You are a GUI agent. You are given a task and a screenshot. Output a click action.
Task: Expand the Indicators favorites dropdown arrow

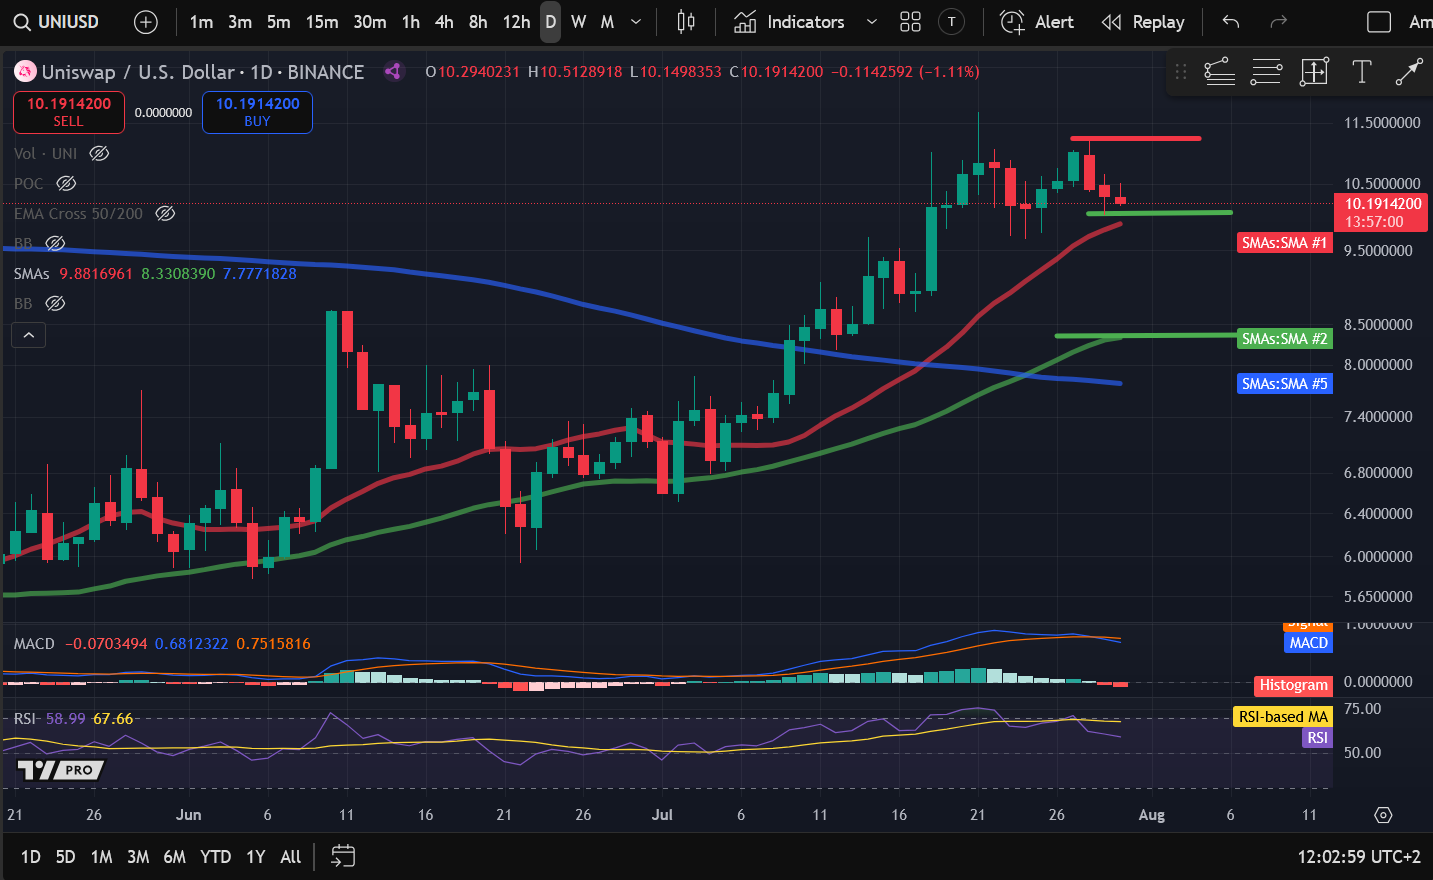tap(872, 22)
